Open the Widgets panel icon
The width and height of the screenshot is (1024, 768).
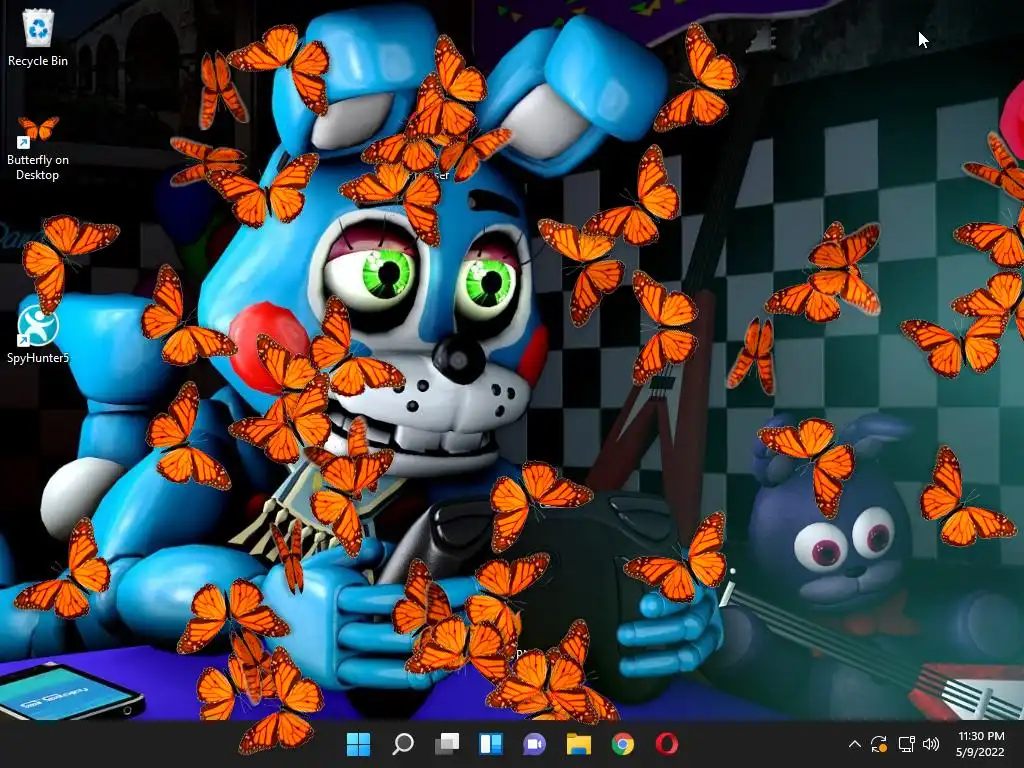click(490, 744)
